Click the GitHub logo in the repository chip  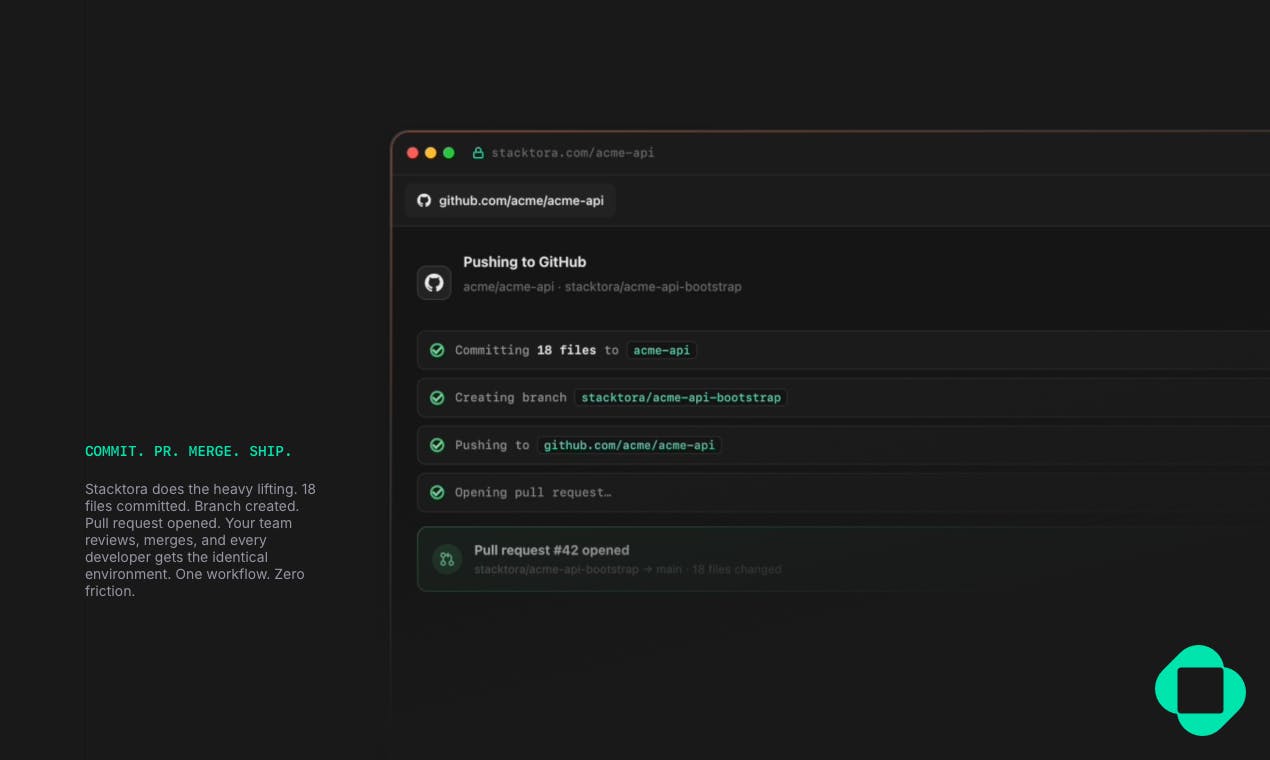point(424,200)
